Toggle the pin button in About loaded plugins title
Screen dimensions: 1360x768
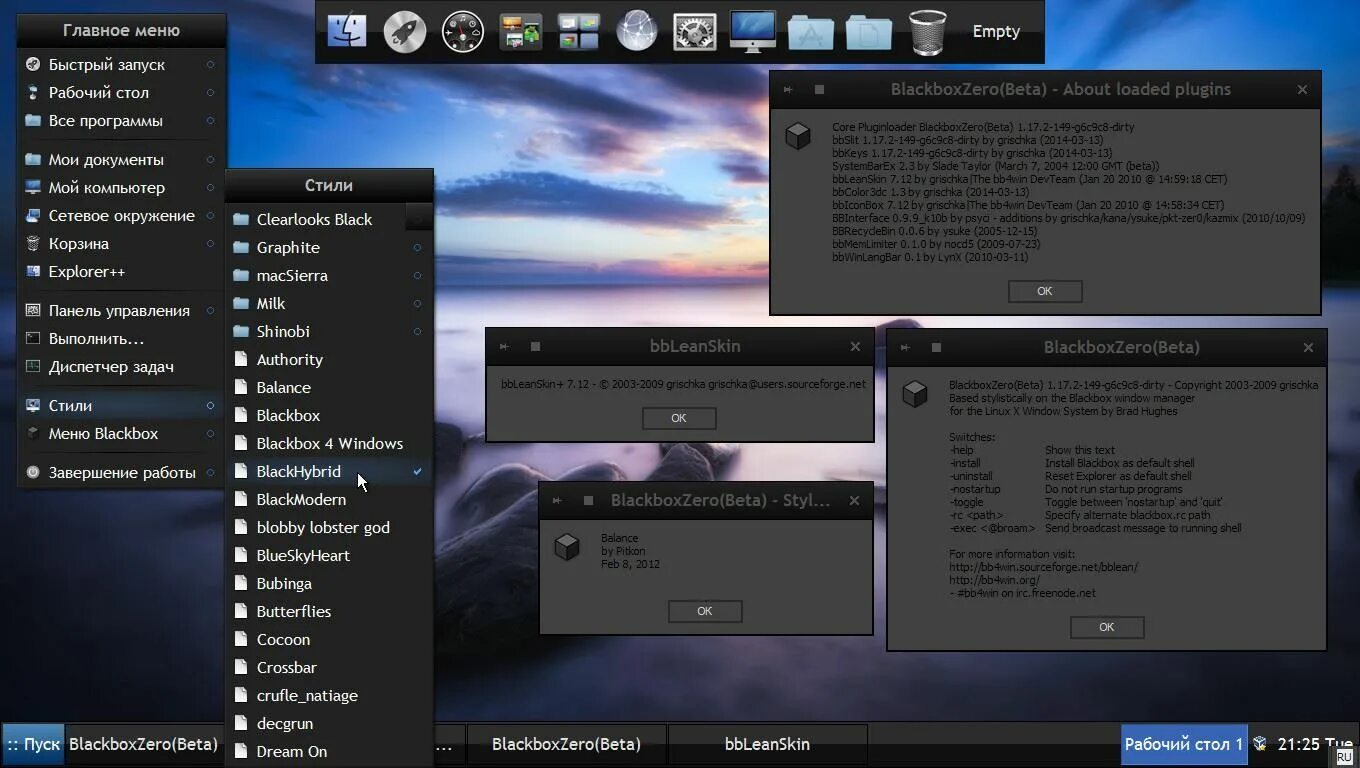tap(789, 89)
